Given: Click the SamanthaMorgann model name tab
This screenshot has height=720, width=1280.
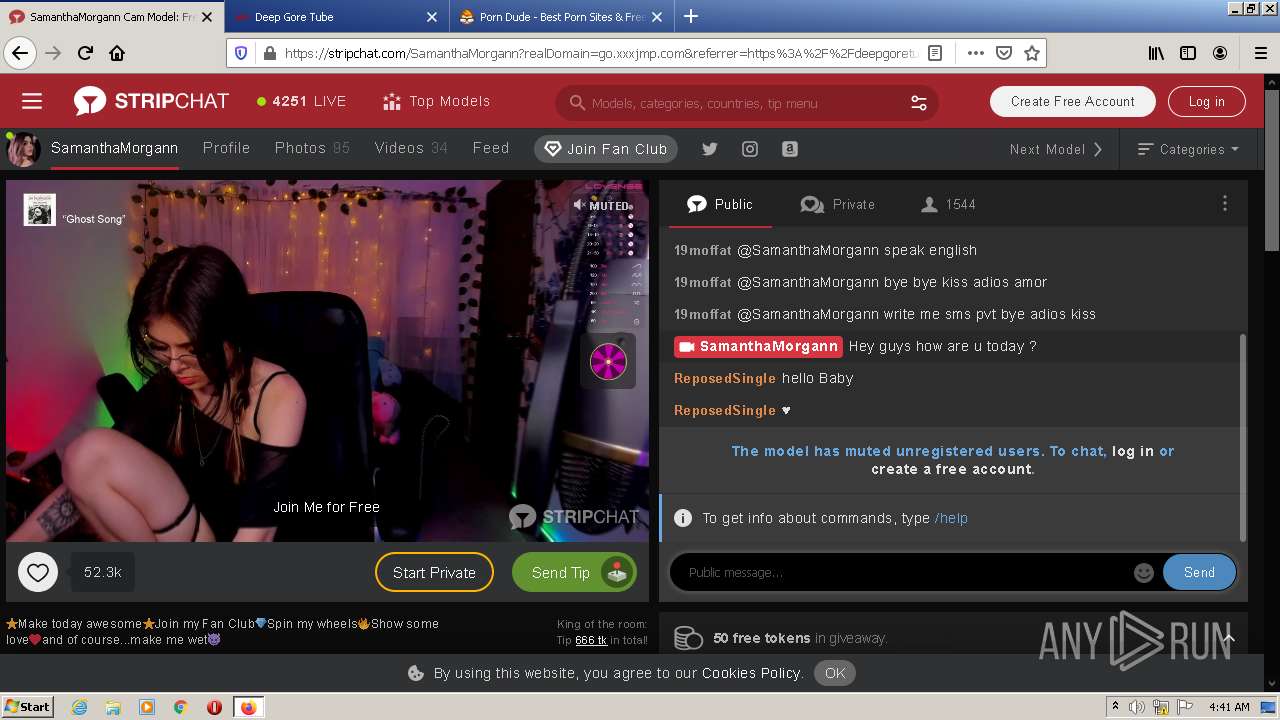Looking at the screenshot, I should (x=114, y=148).
